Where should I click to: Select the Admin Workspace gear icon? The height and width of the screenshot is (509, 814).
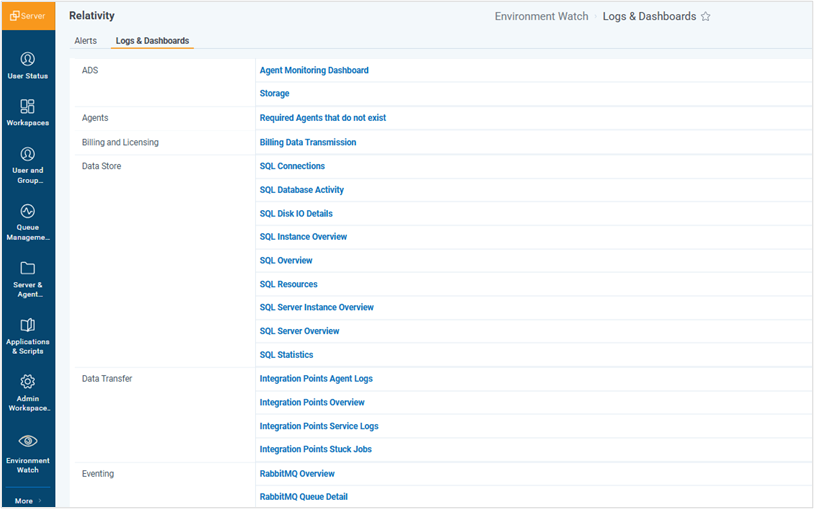point(28,382)
